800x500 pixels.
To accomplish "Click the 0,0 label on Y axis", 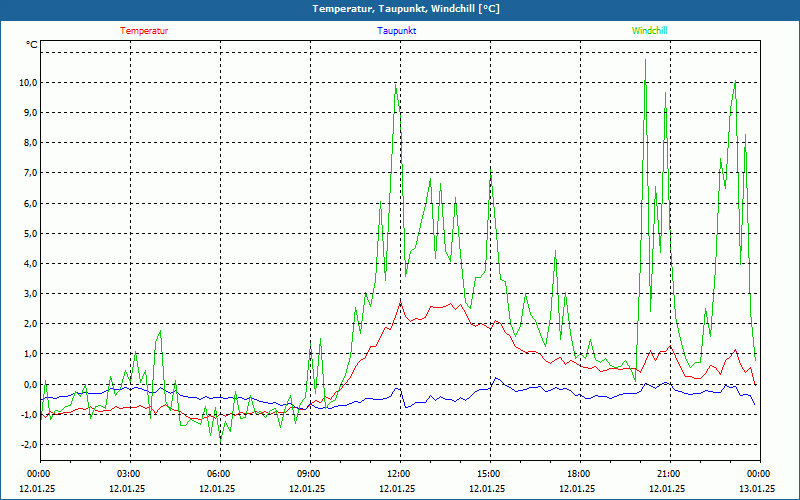I will pyautogui.click(x=27, y=384).
